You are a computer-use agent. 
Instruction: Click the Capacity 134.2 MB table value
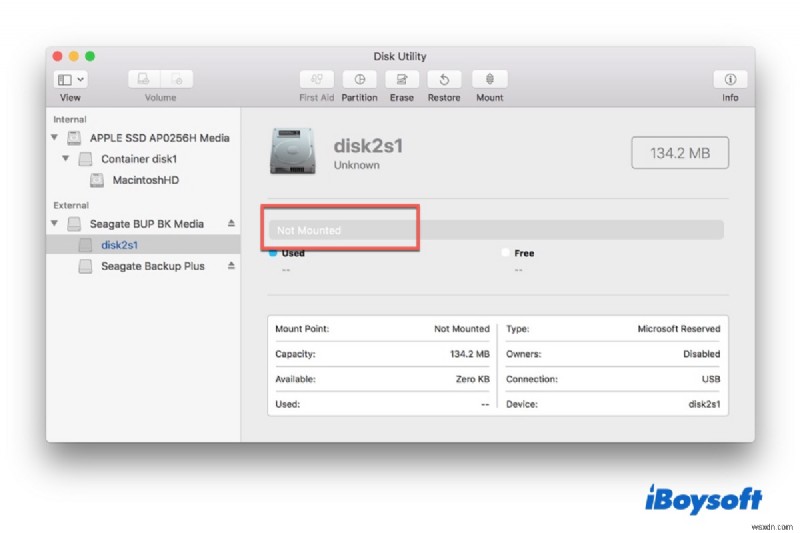[469, 354]
